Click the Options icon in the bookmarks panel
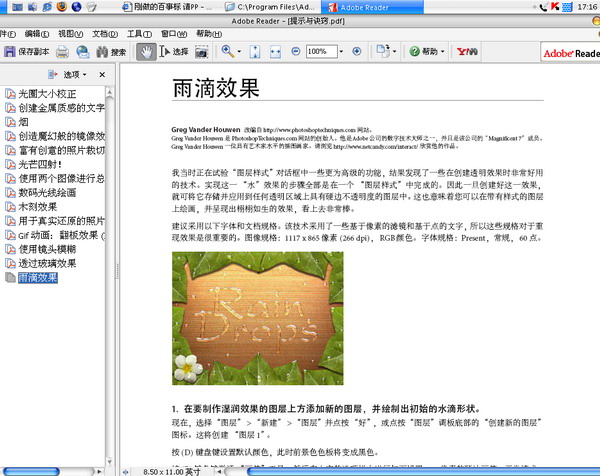The height and width of the screenshot is (476, 600). [52, 74]
